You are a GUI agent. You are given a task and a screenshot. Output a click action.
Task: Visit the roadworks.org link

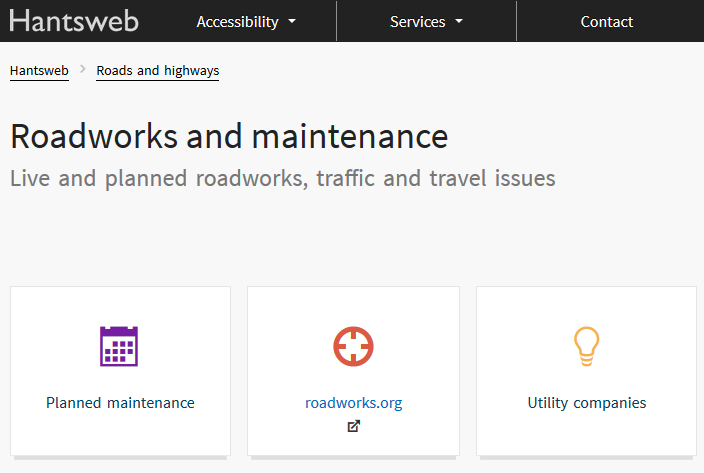coord(354,403)
